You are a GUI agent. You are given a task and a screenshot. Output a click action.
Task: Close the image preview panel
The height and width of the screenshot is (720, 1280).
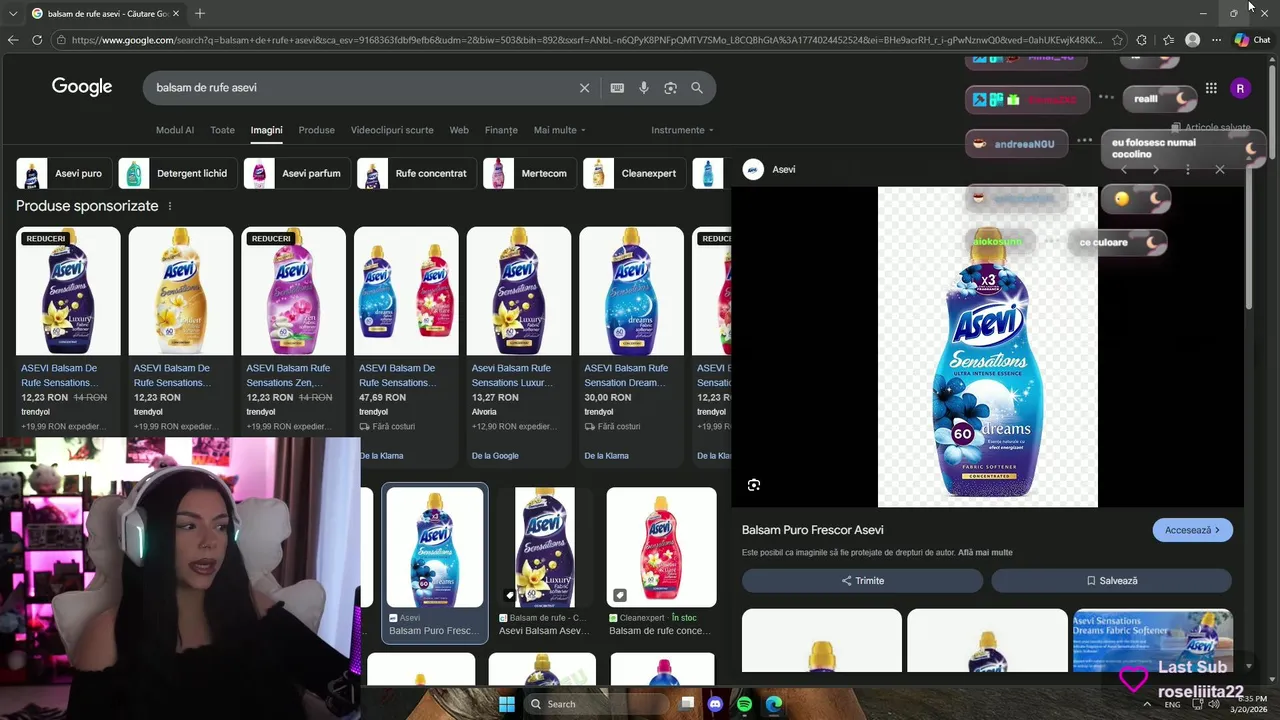click(1220, 169)
